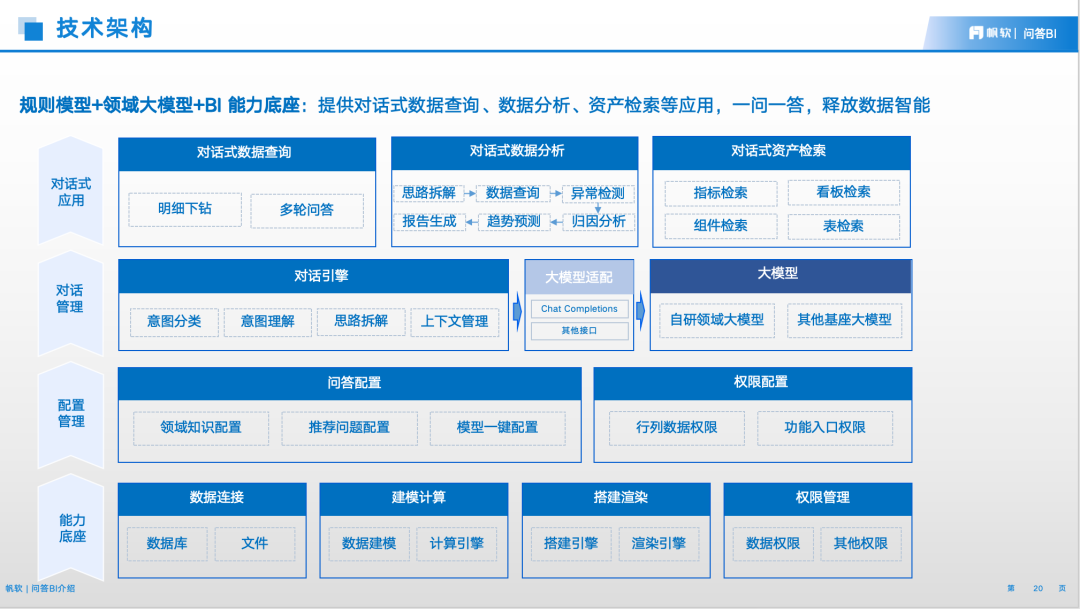Screen dimensions: 1080x609
Task: Click the 对话式数据查询 header
Action: click(x=247, y=154)
